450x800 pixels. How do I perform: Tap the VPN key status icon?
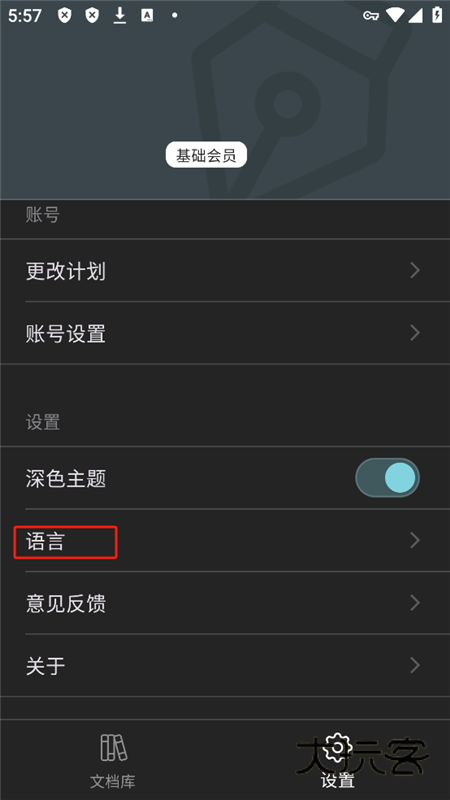370,15
